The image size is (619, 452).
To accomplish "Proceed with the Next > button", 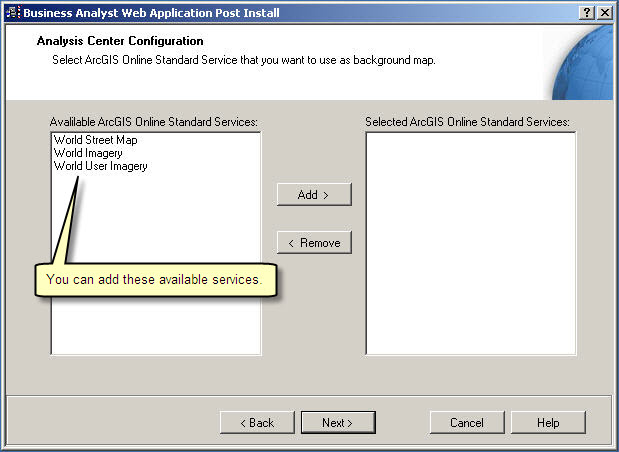I will 338,423.
